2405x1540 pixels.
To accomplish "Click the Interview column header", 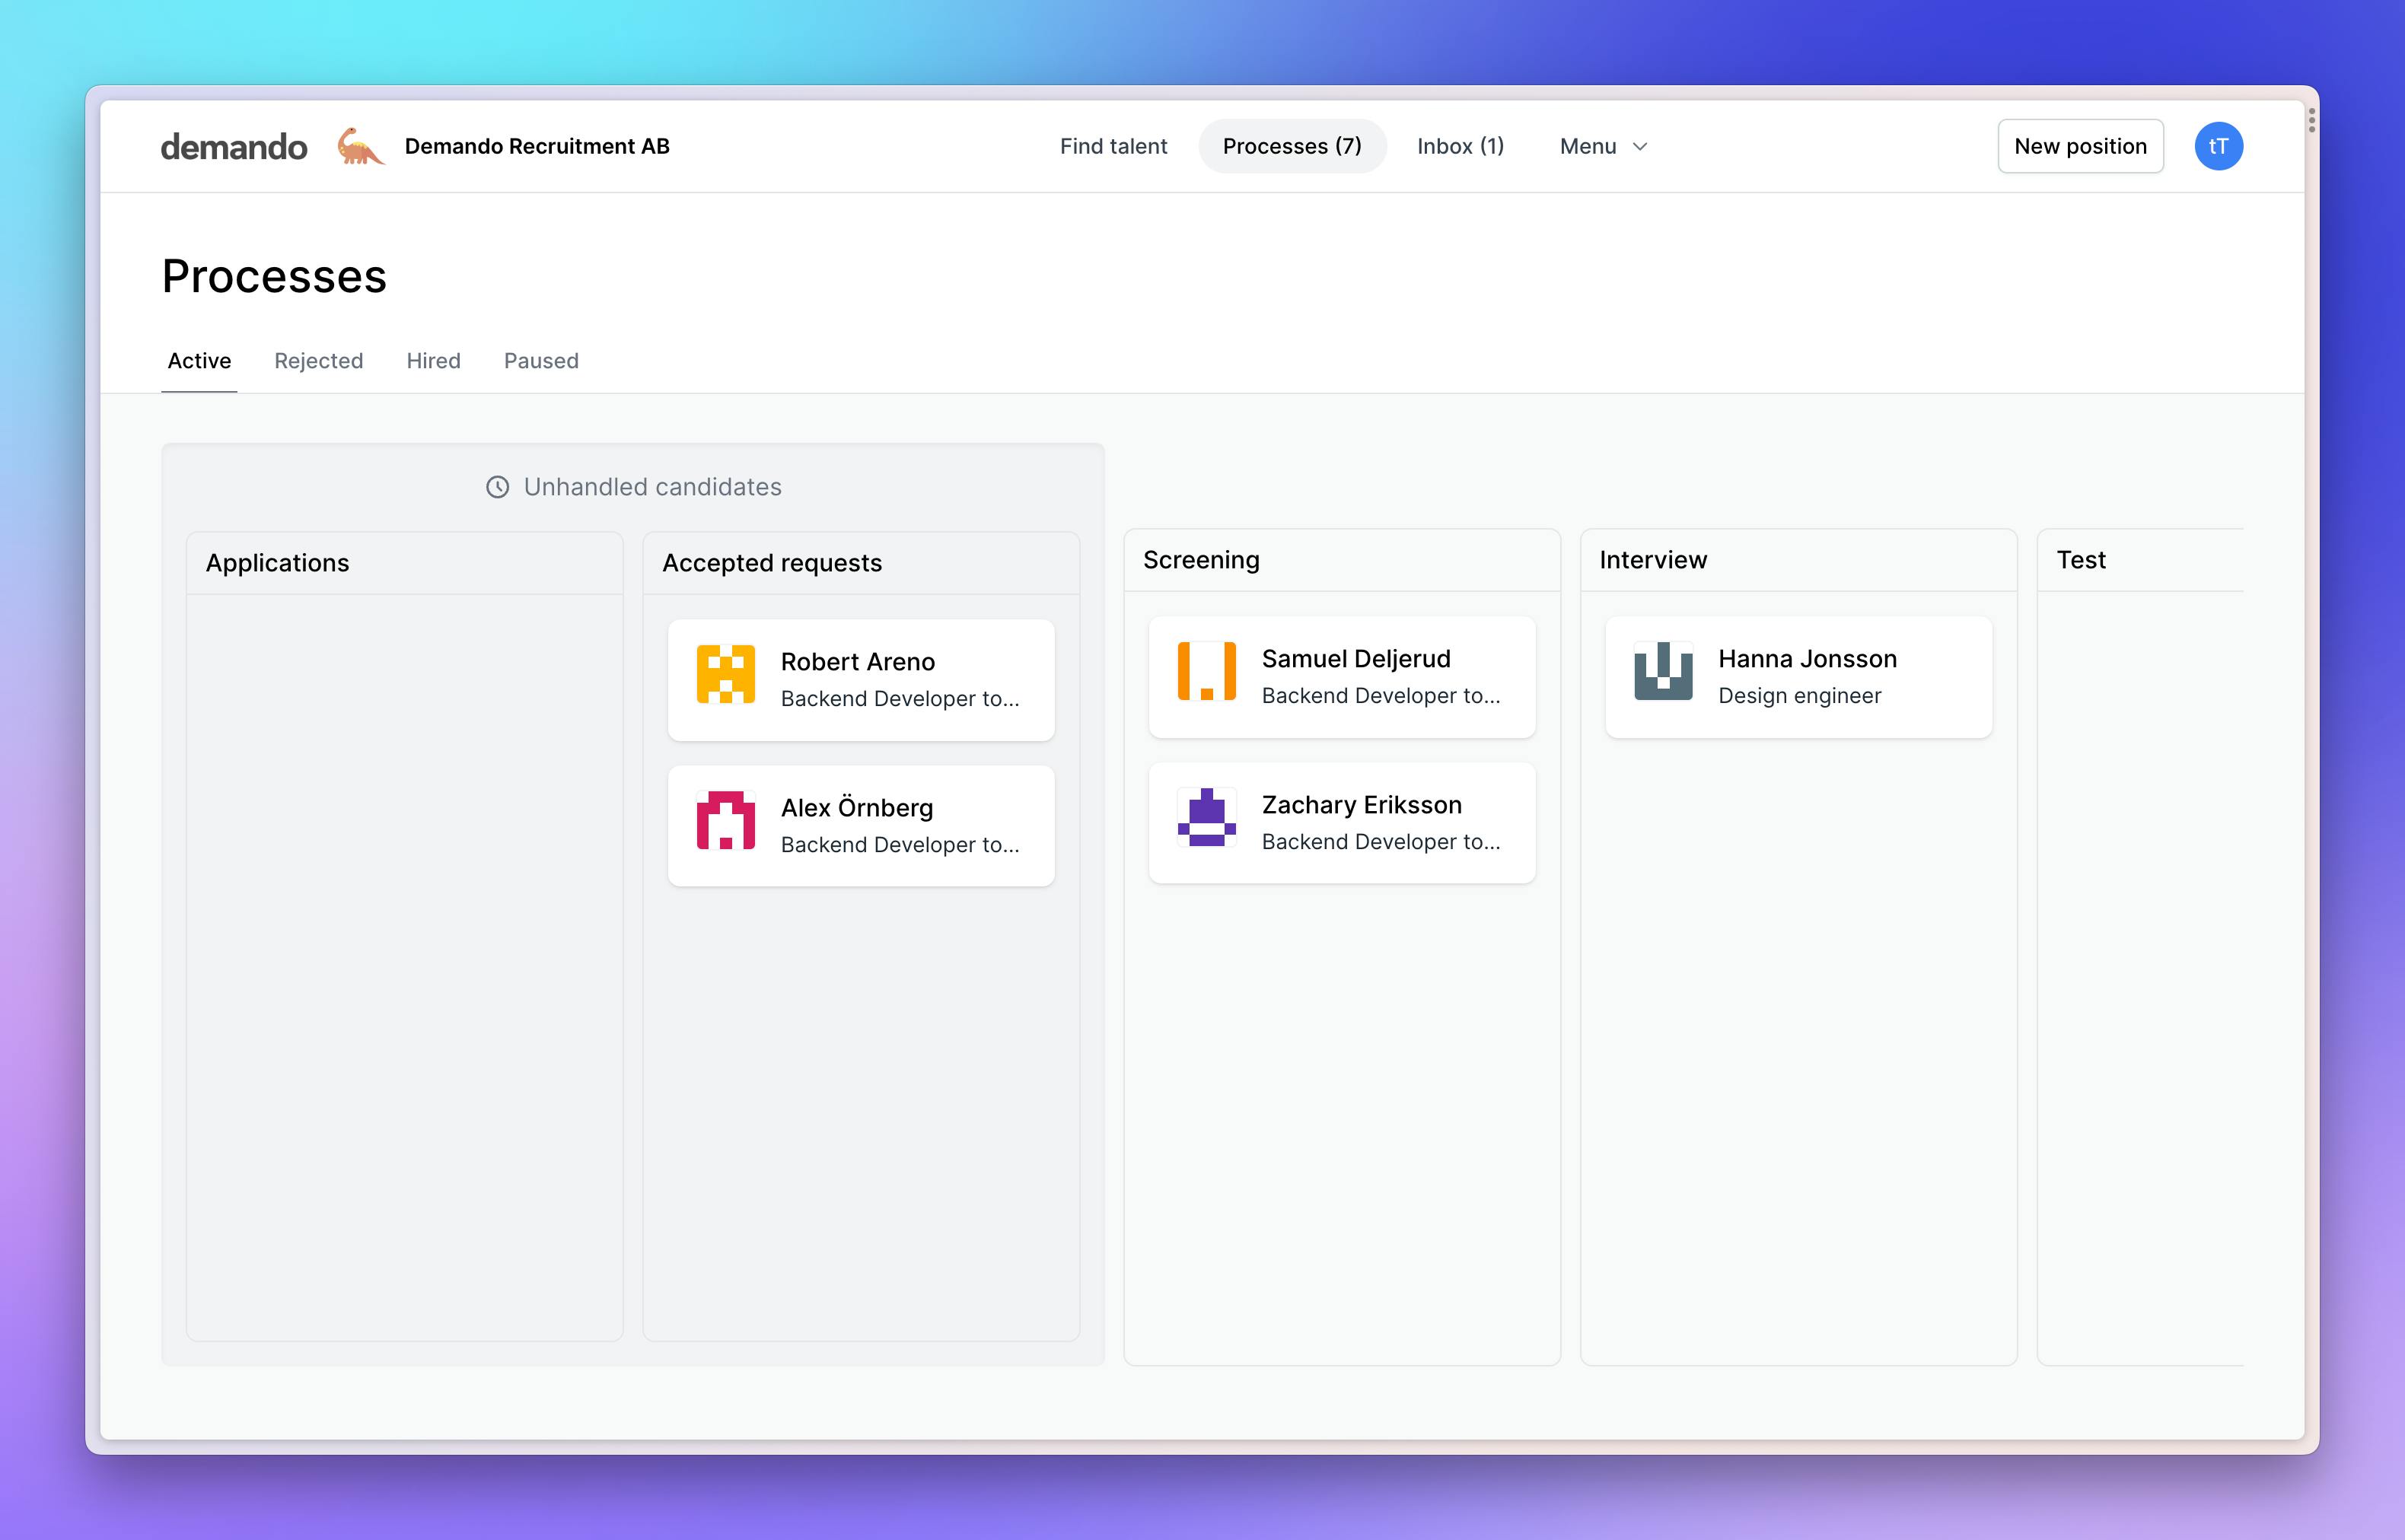I will 1798,560.
